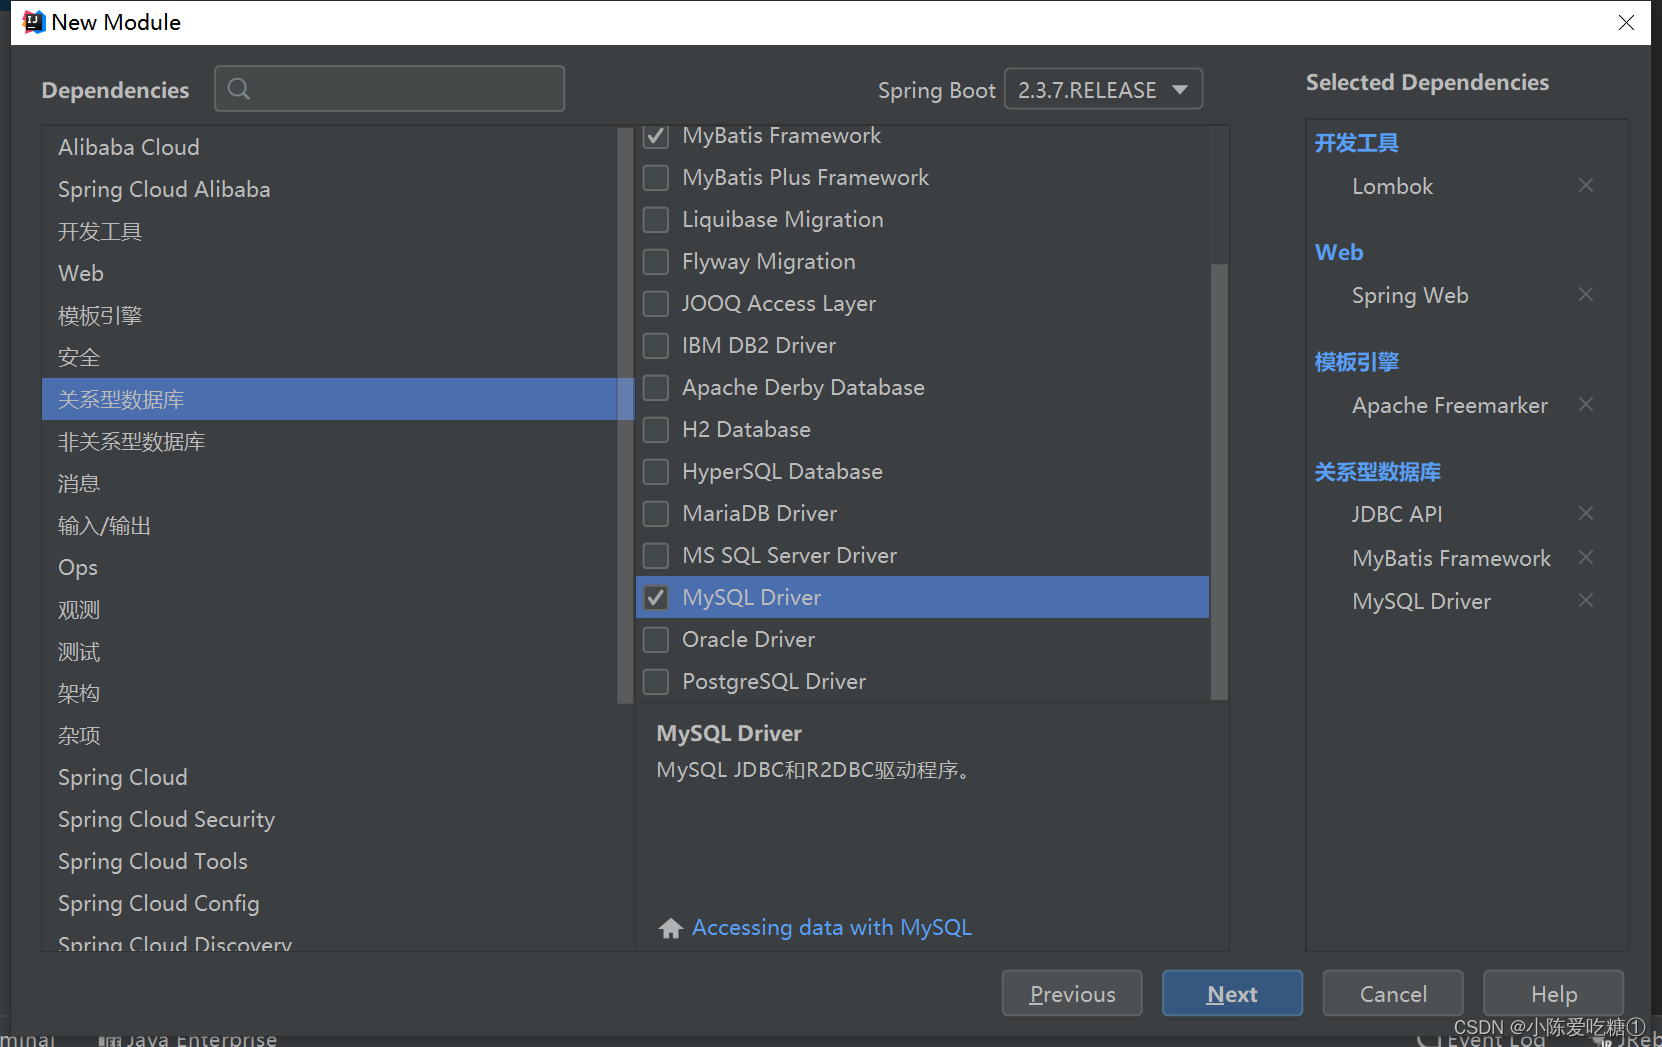Select the Ops category

pyautogui.click(x=330, y=567)
